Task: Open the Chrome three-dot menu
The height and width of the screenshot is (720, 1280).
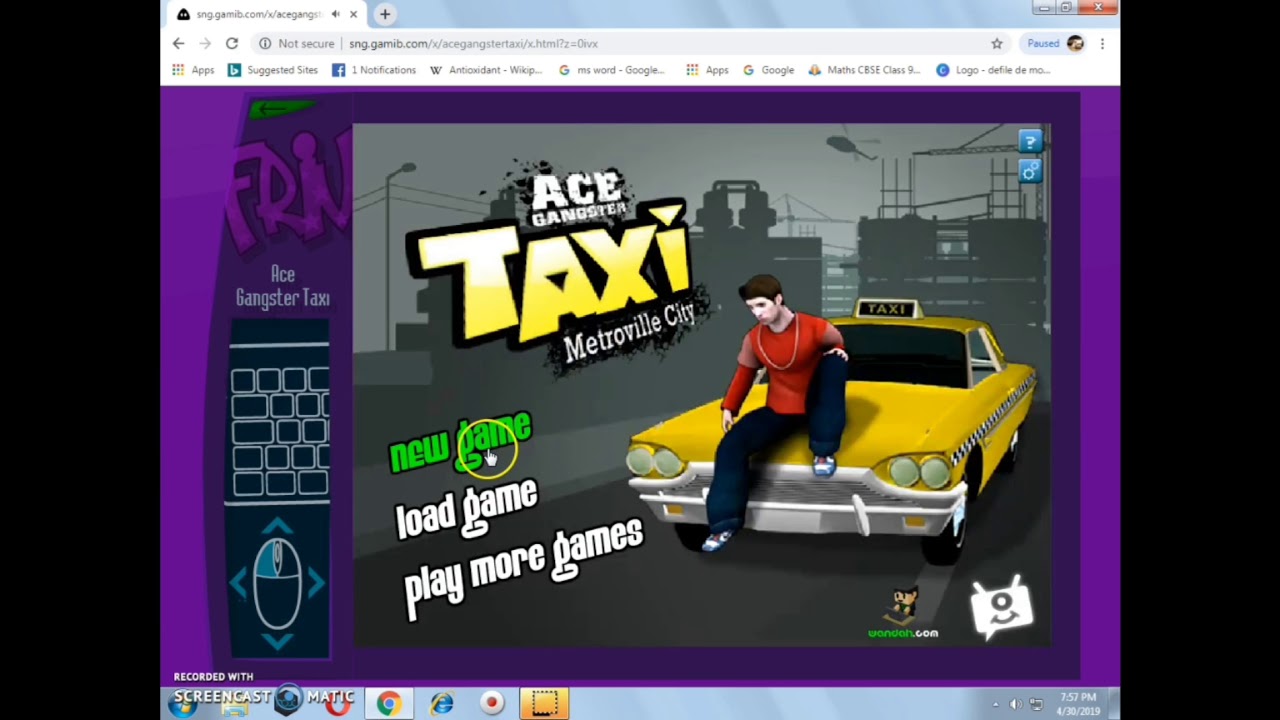Action: coord(1102,43)
